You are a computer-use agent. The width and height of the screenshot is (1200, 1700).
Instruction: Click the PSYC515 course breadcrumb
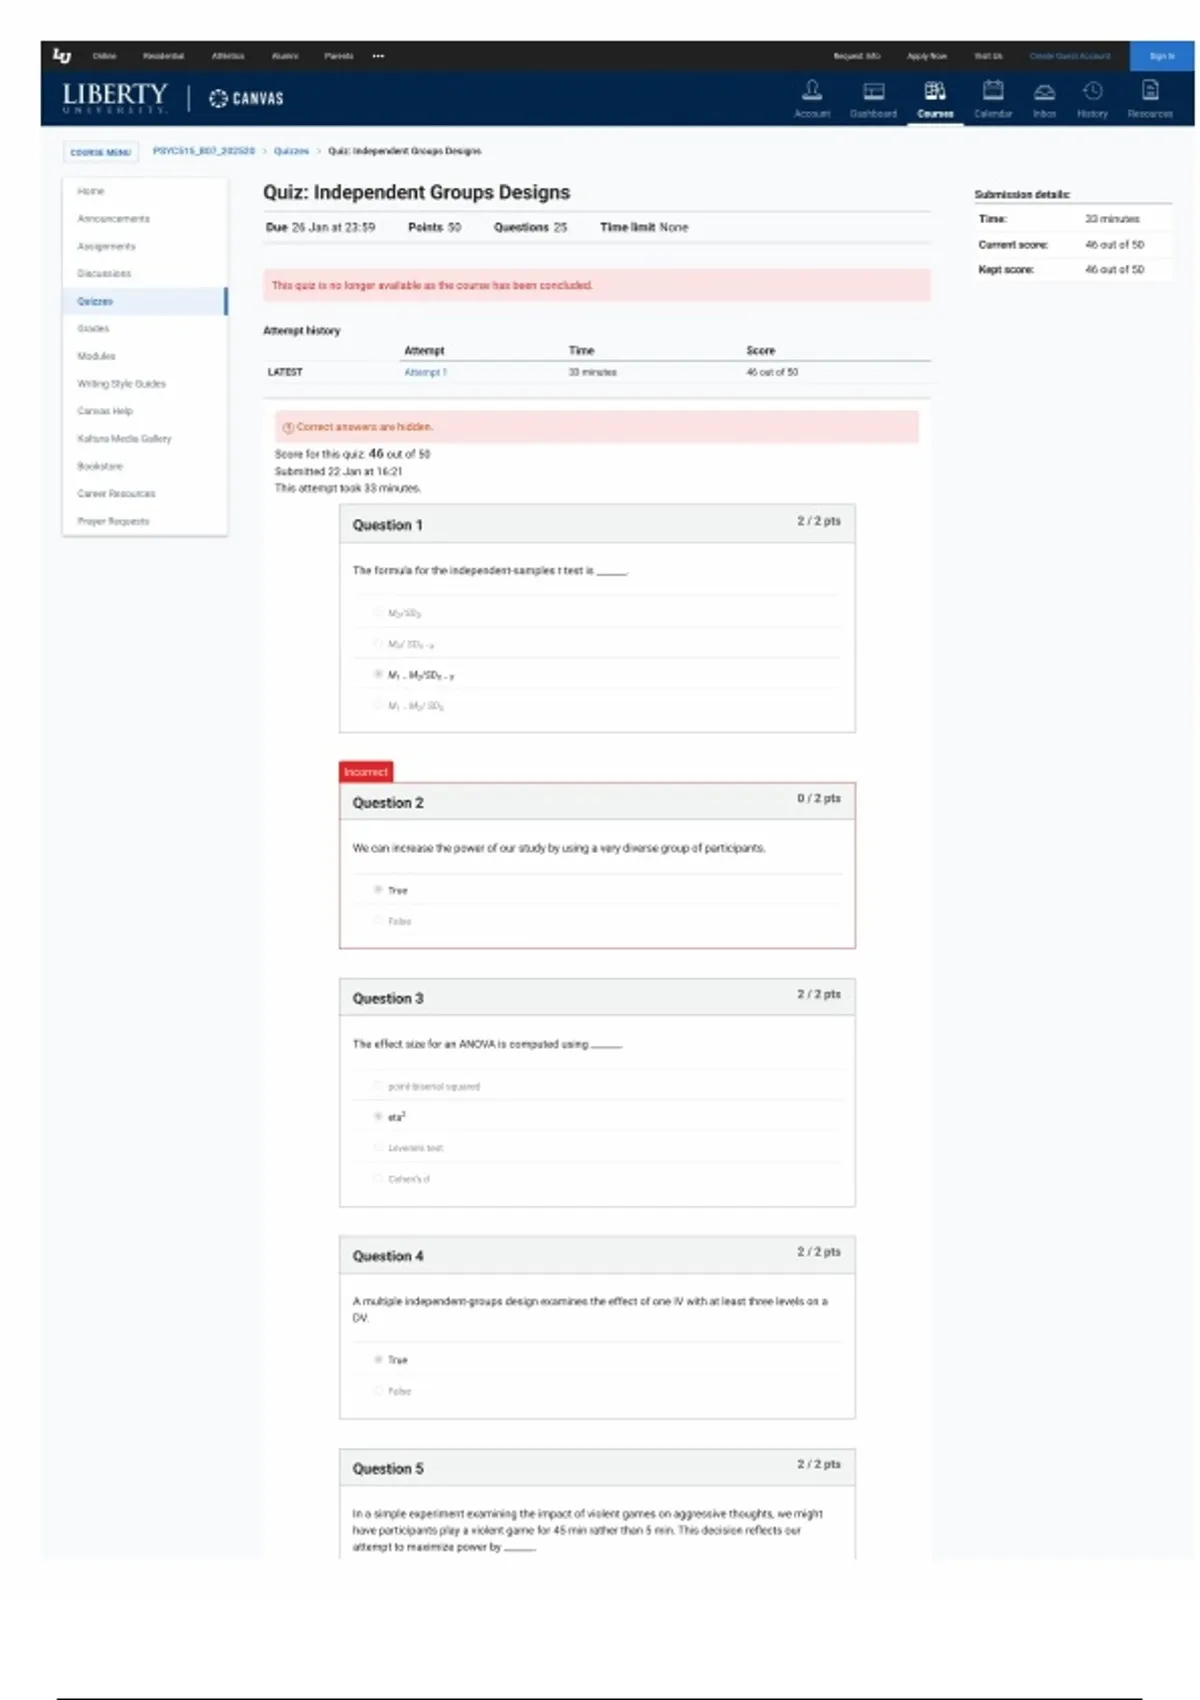[x=203, y=151]
